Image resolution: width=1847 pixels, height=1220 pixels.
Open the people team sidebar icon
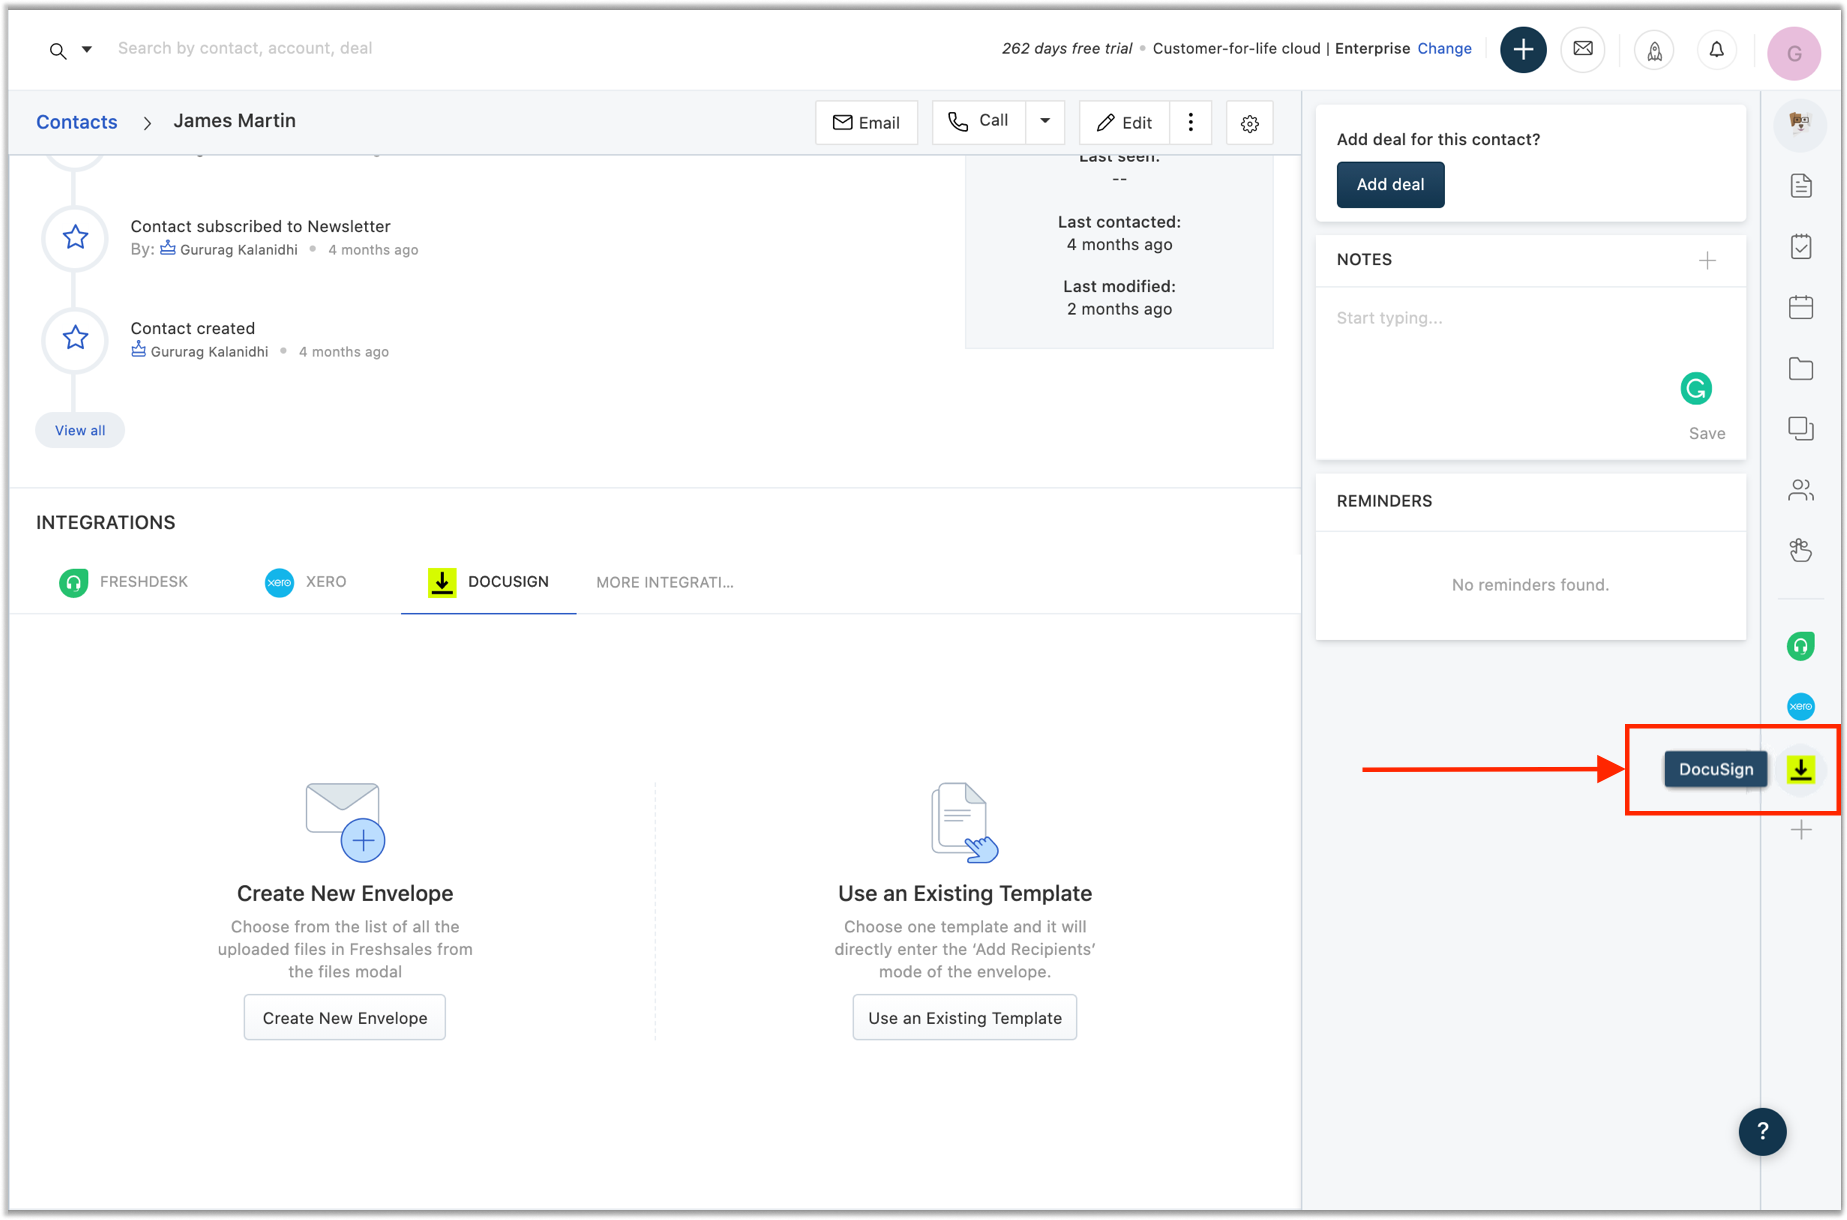(x=1801, y=490)
